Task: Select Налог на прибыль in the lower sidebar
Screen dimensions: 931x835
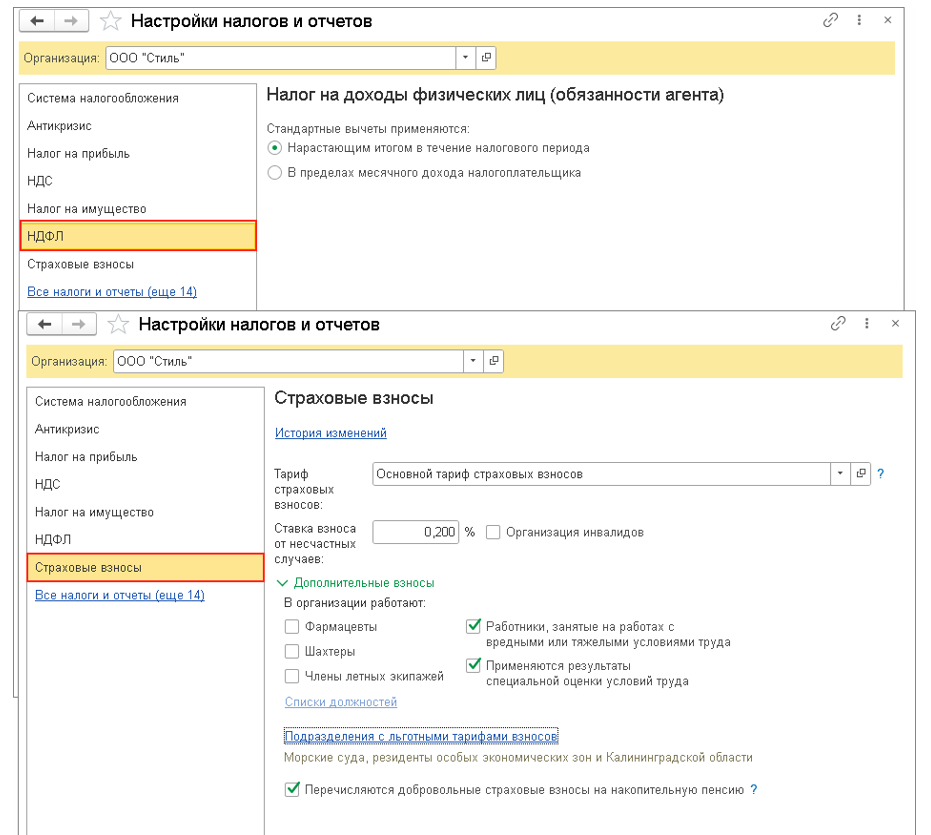Action: [86, 457]
